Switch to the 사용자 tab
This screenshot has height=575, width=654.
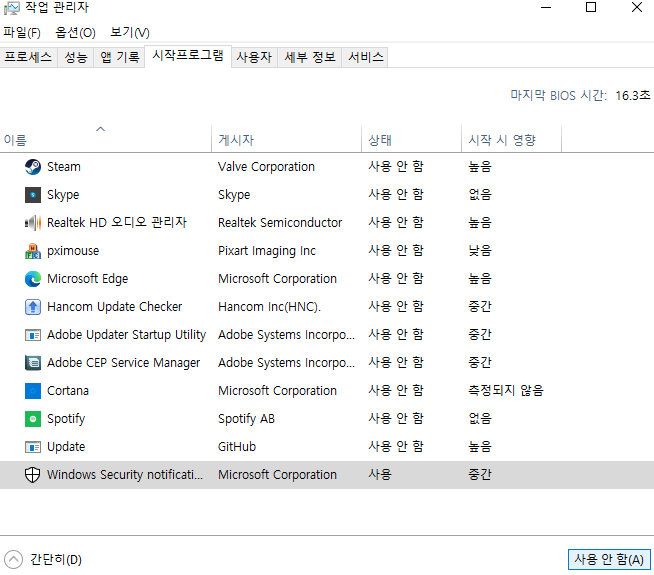pos(254,57)
